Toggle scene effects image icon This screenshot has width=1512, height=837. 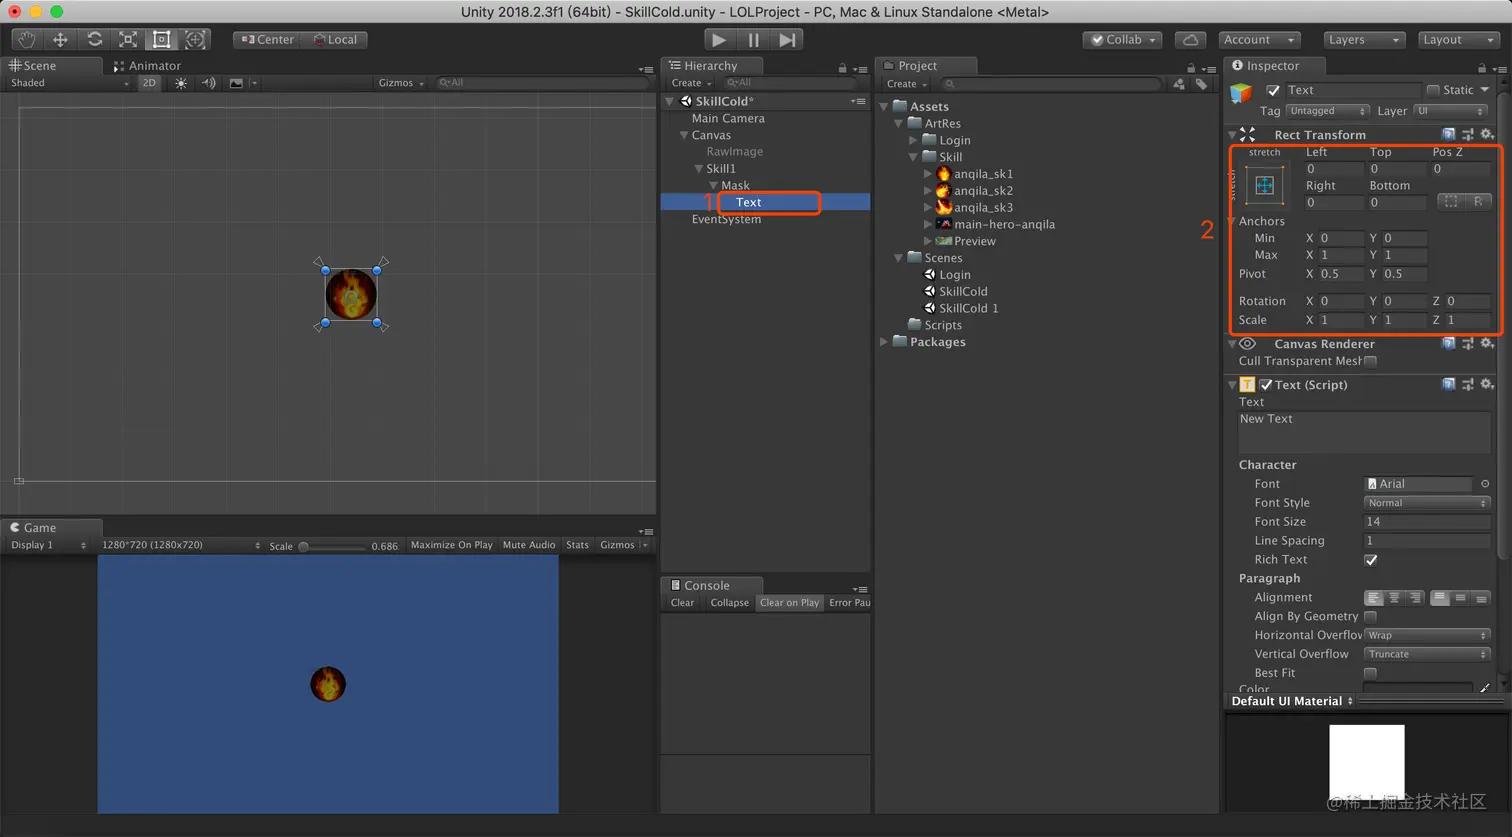(236, 83)
